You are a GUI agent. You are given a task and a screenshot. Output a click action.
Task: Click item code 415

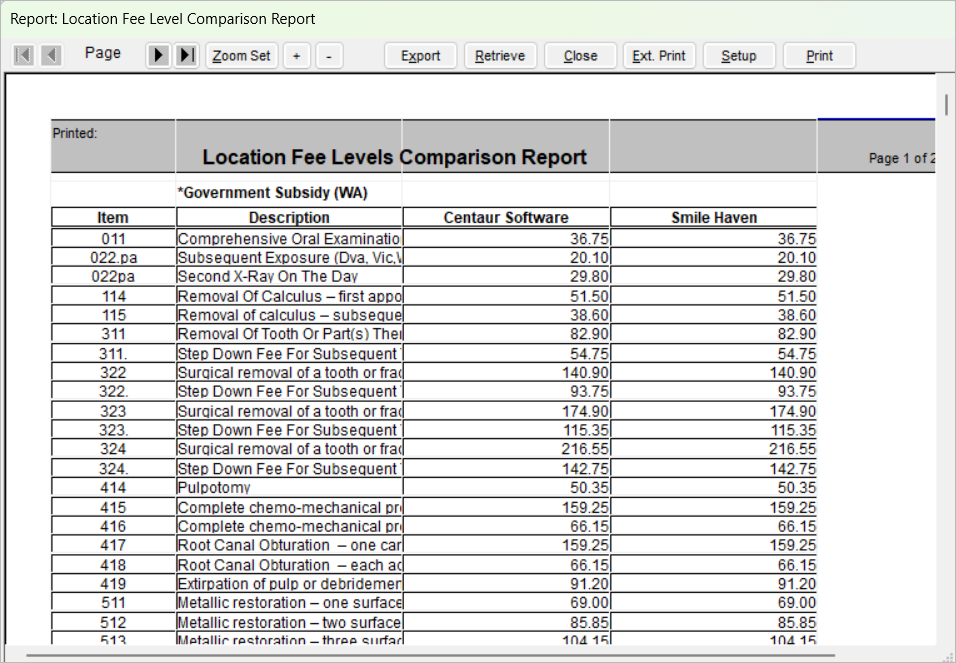point(113,507)
